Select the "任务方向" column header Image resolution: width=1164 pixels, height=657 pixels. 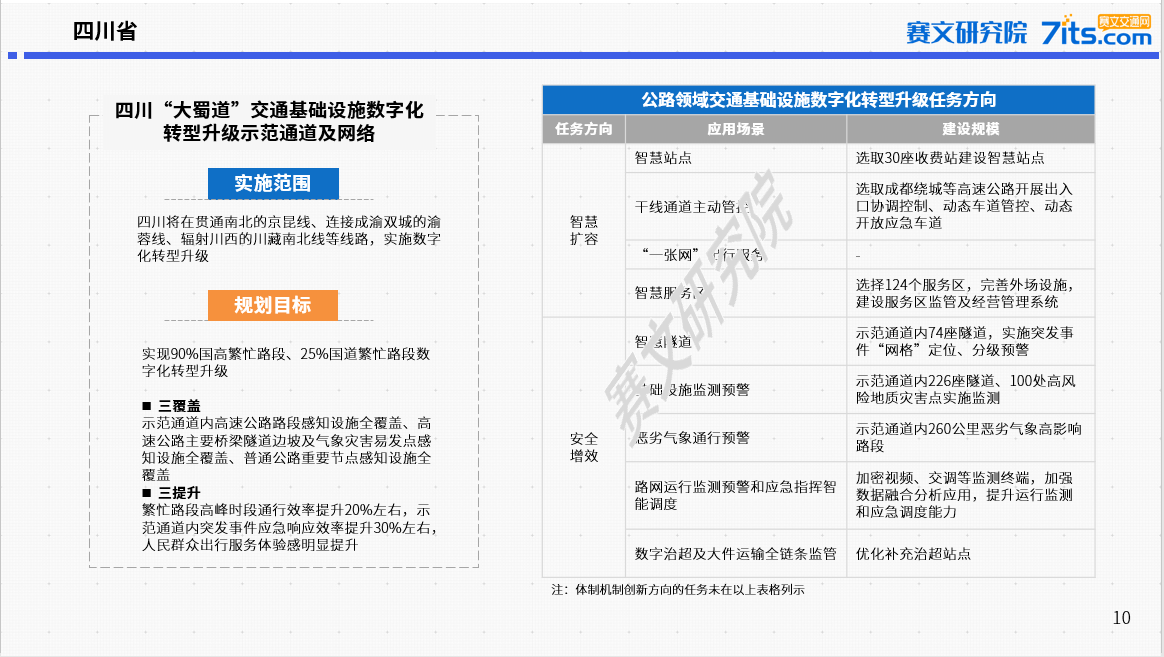click(583, 129)
